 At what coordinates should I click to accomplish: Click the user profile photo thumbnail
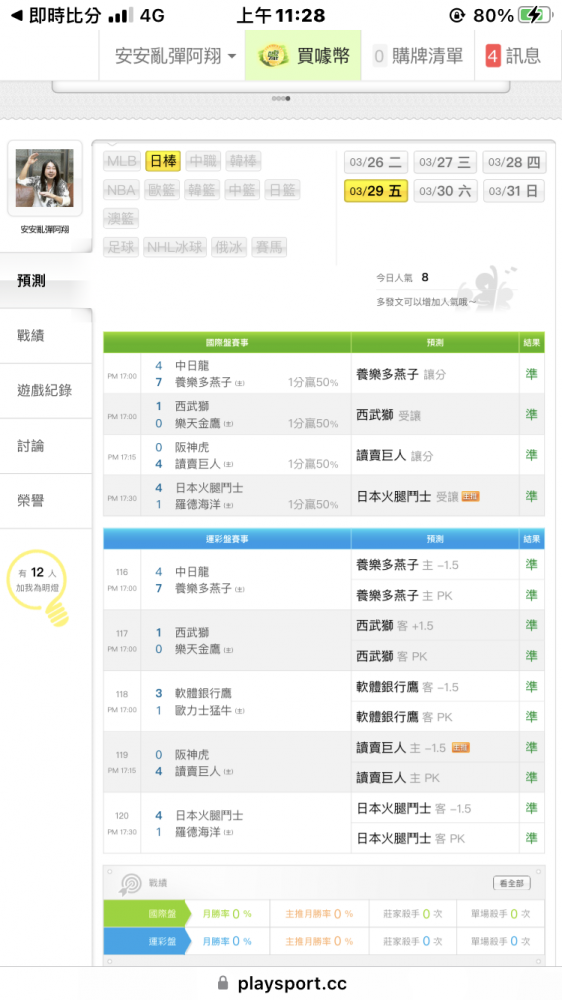point(45,178)
